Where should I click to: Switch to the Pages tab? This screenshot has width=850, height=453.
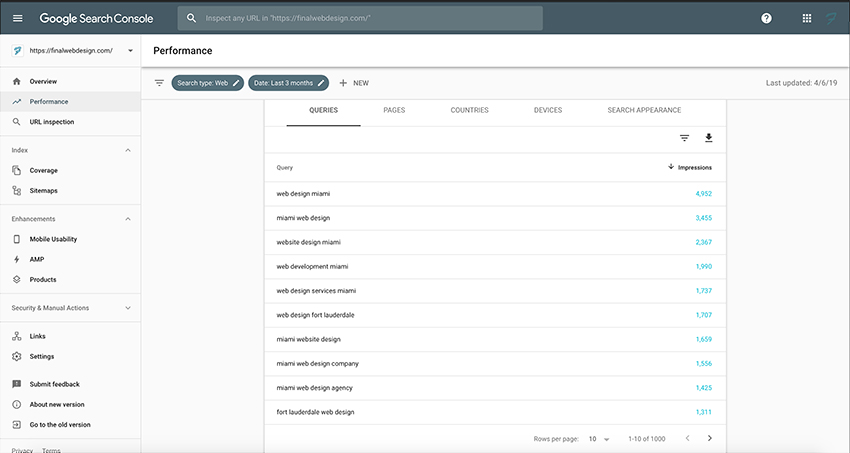pyautogui.click(x=394, y=110)
